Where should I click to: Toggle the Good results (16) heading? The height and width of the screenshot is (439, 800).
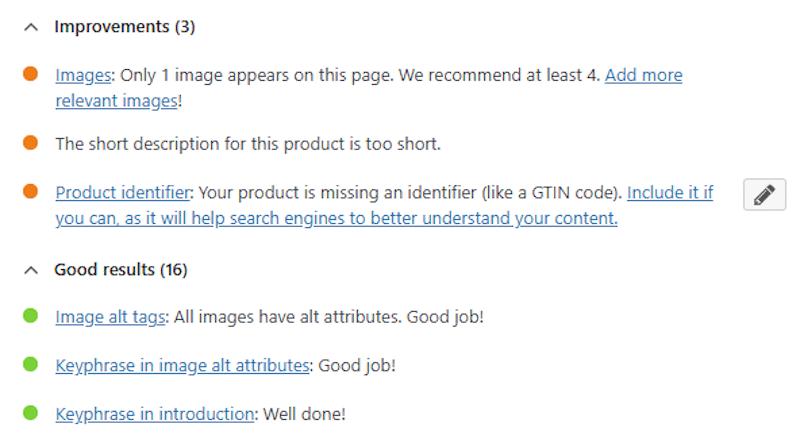click(120, 269)
